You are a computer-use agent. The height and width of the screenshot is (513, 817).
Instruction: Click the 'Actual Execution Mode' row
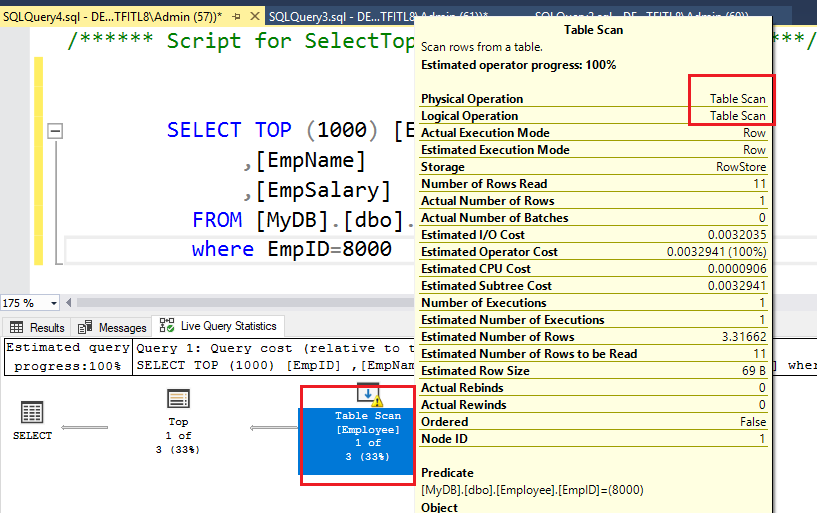593,133
